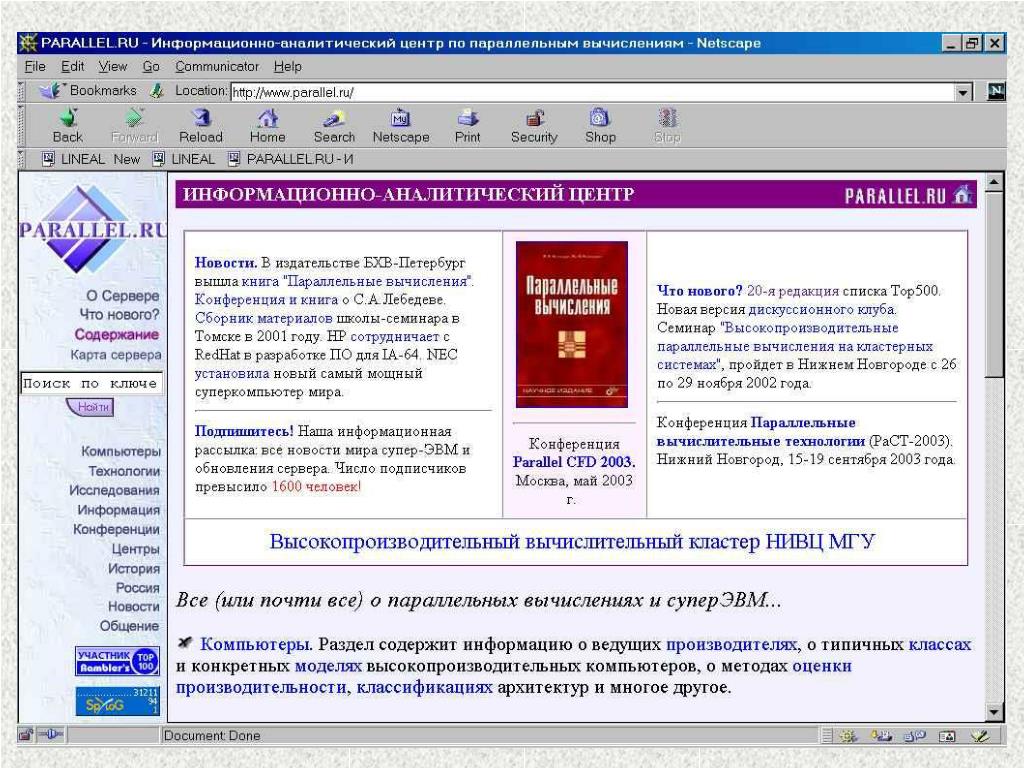Open the View menu
This screenshot has height=768, width=1024.
tap(113, 67)
